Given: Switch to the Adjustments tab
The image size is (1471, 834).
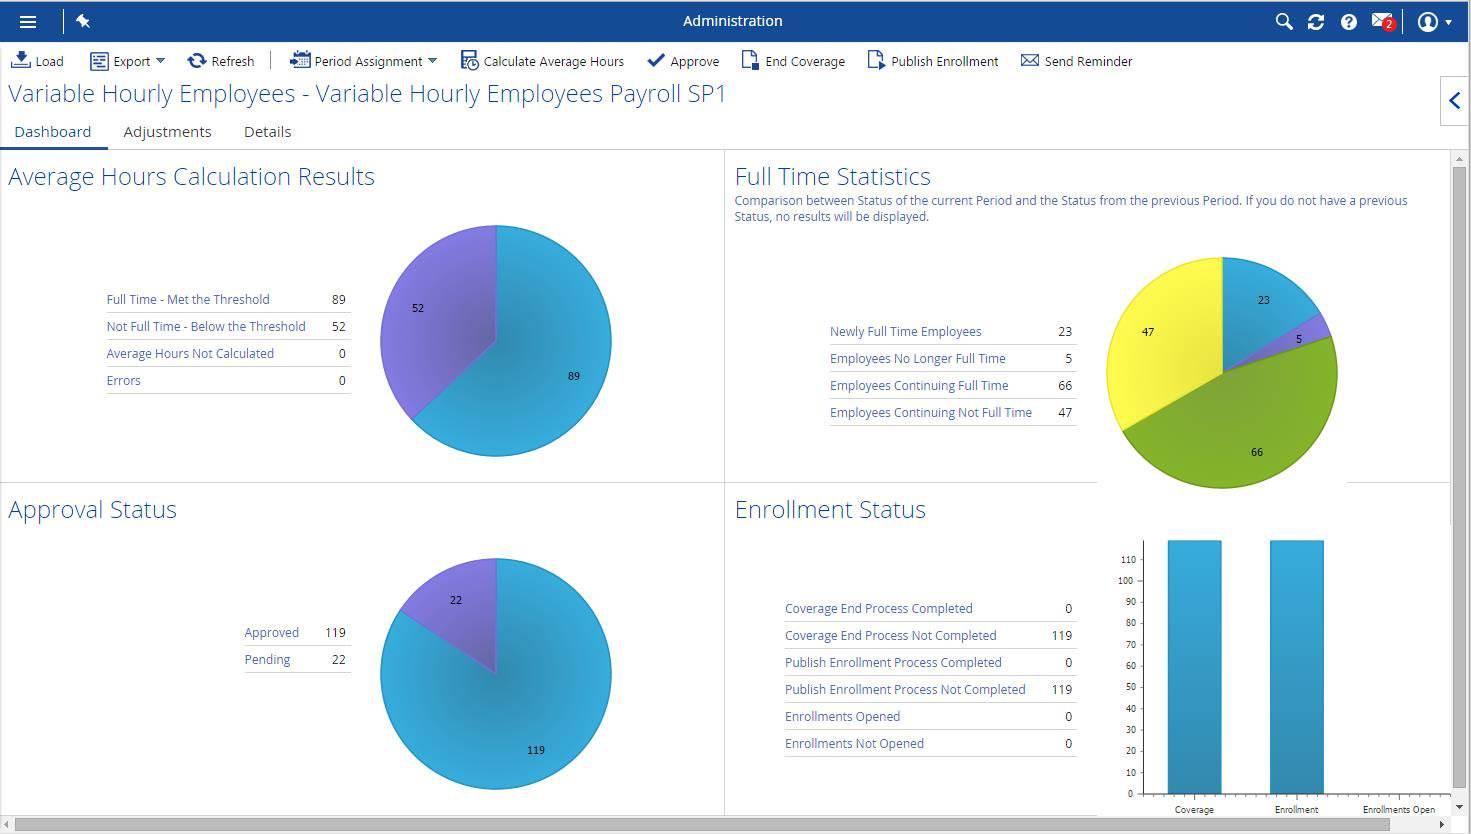Looking at the screenshot, I should 167,131.
